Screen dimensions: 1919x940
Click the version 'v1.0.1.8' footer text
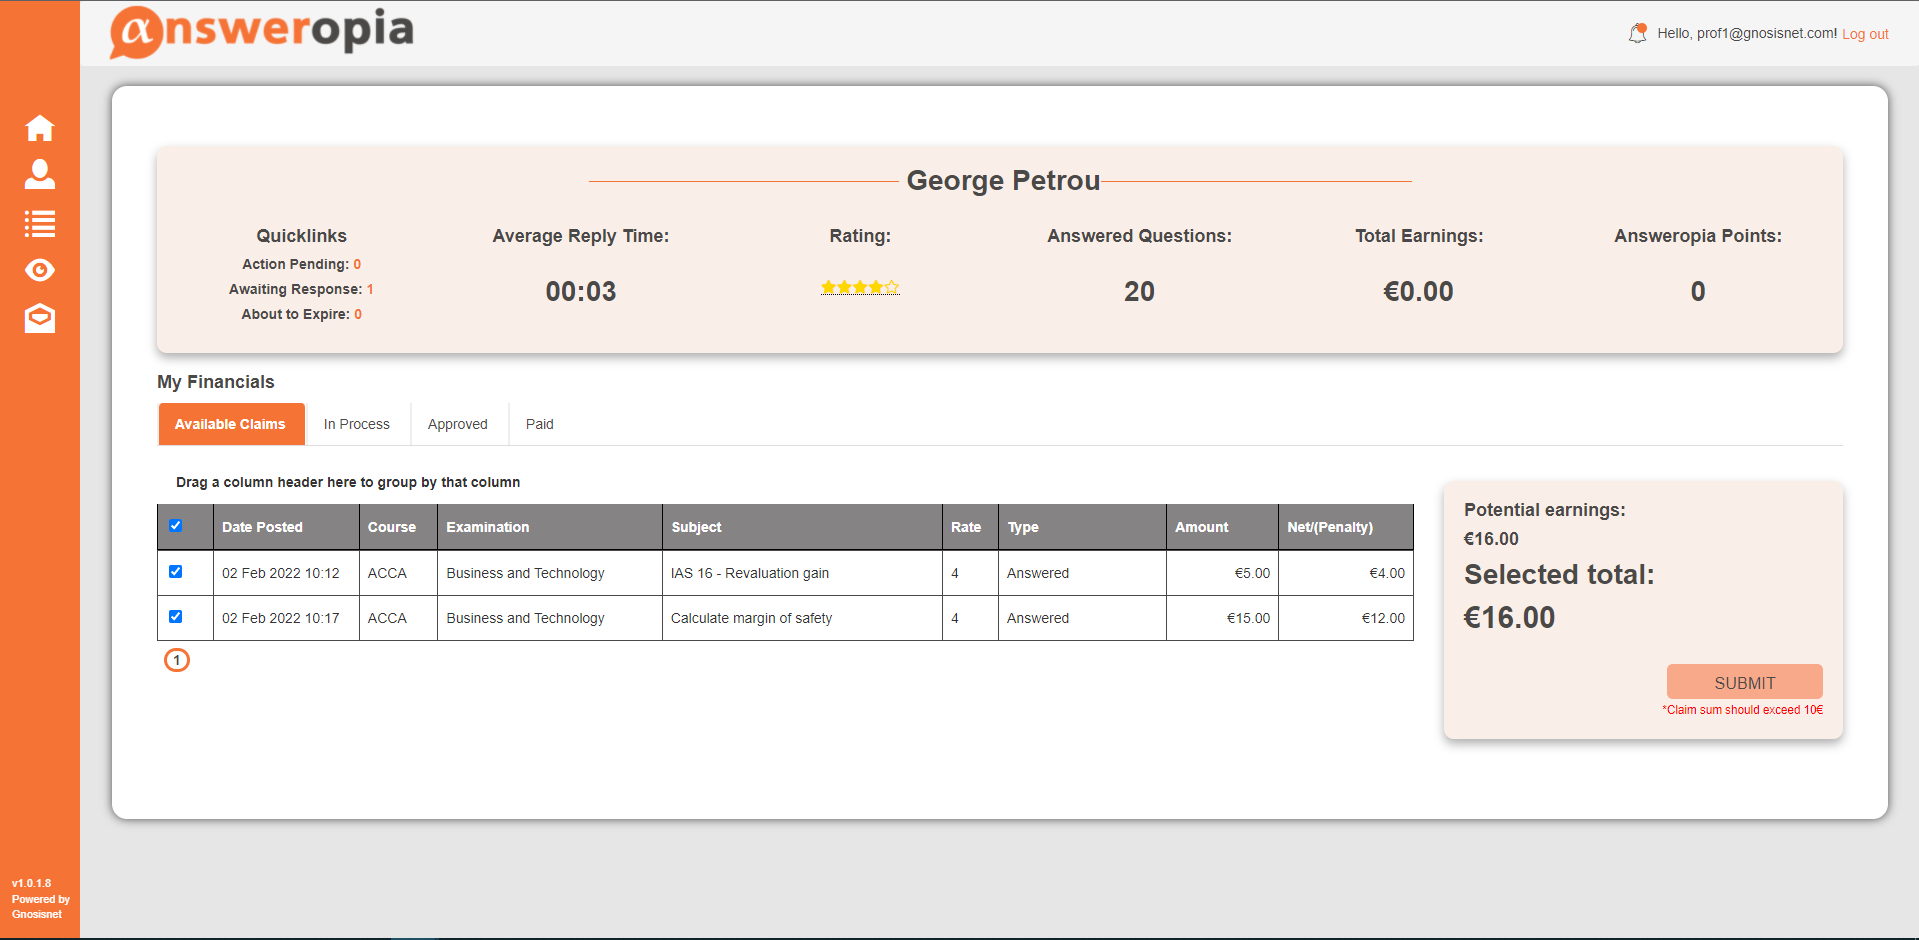coord(31,883)
